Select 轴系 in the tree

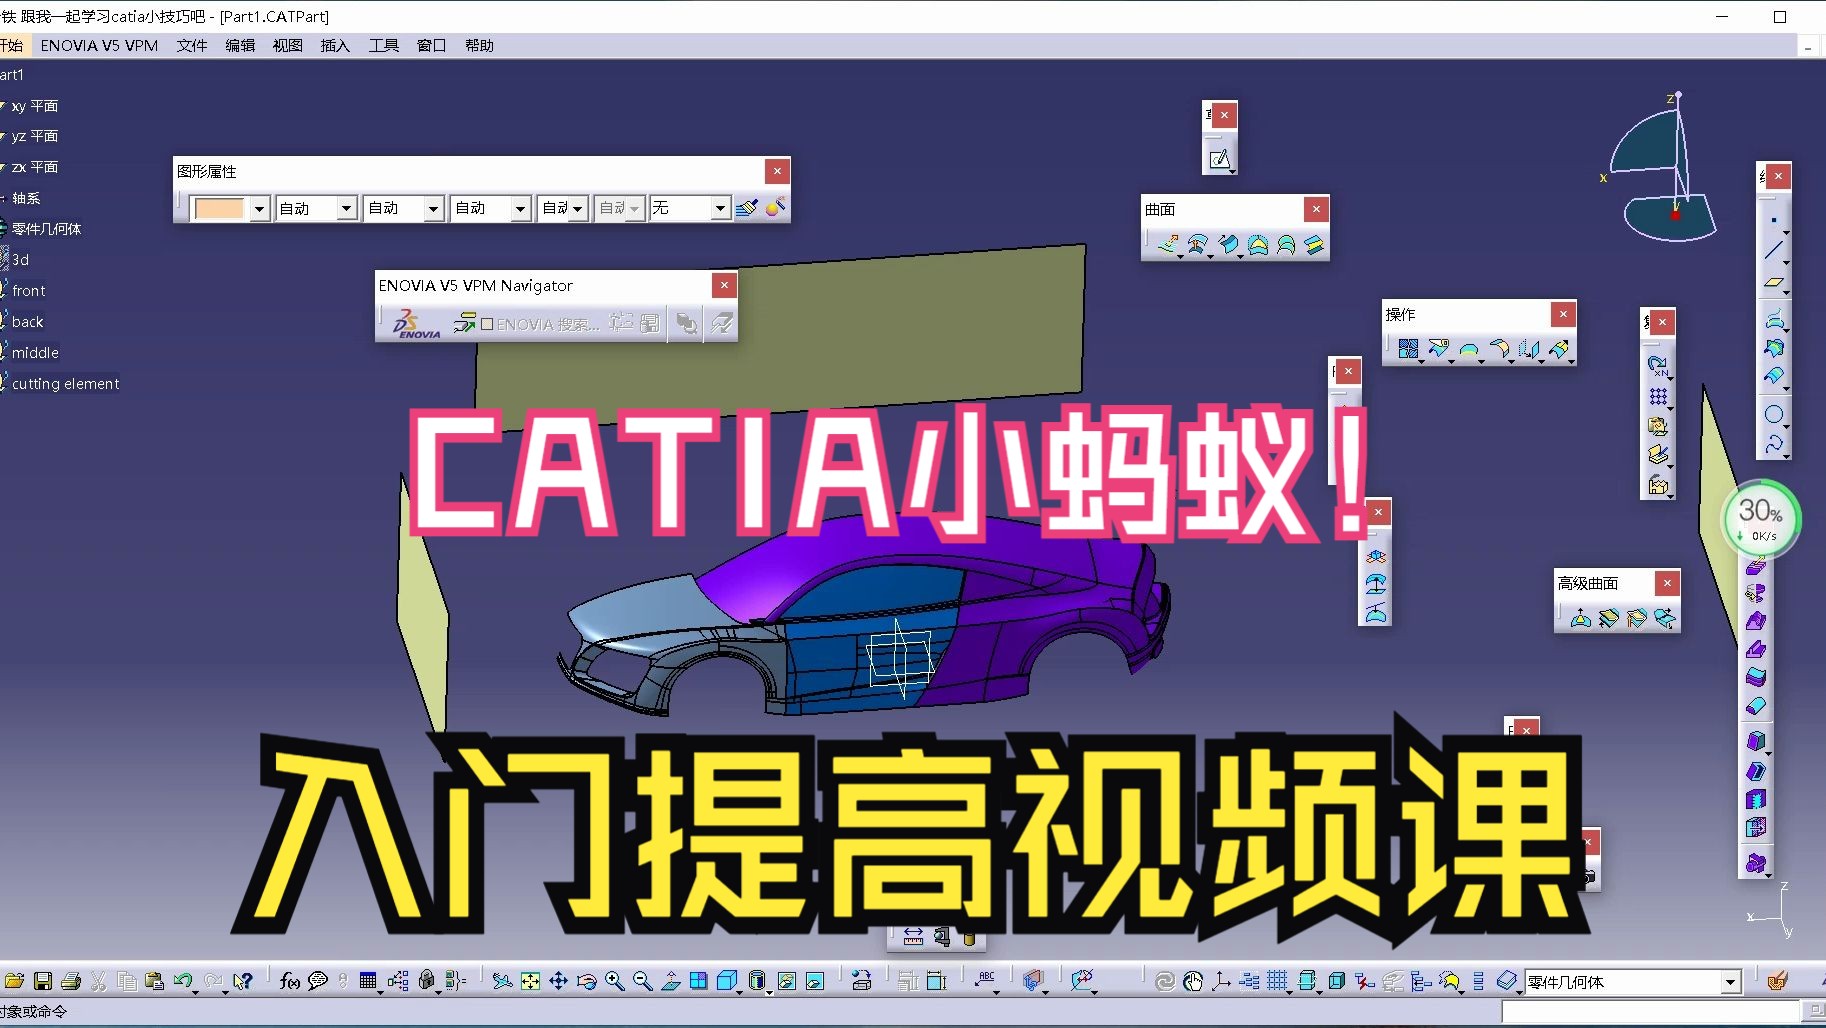click(26, 198)
